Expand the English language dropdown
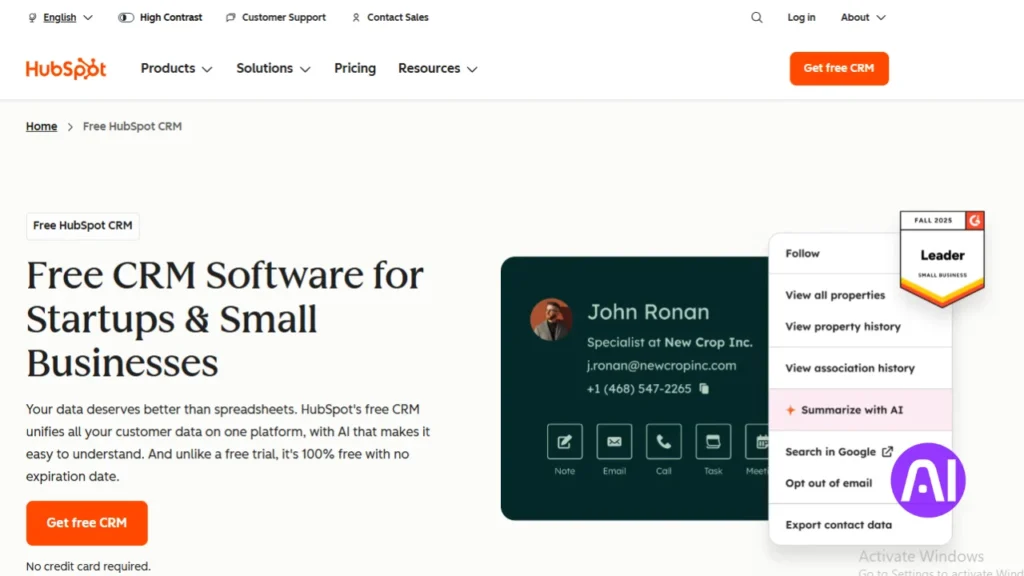1024x576 pixels. click(x=60, y=17)
